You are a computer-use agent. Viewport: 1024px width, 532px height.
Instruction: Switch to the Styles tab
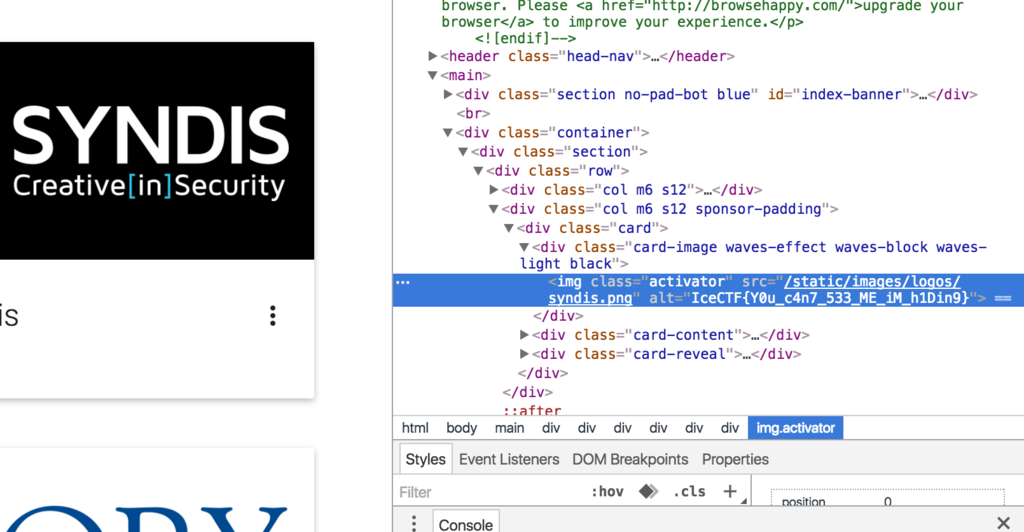click(x=425, y=460)
